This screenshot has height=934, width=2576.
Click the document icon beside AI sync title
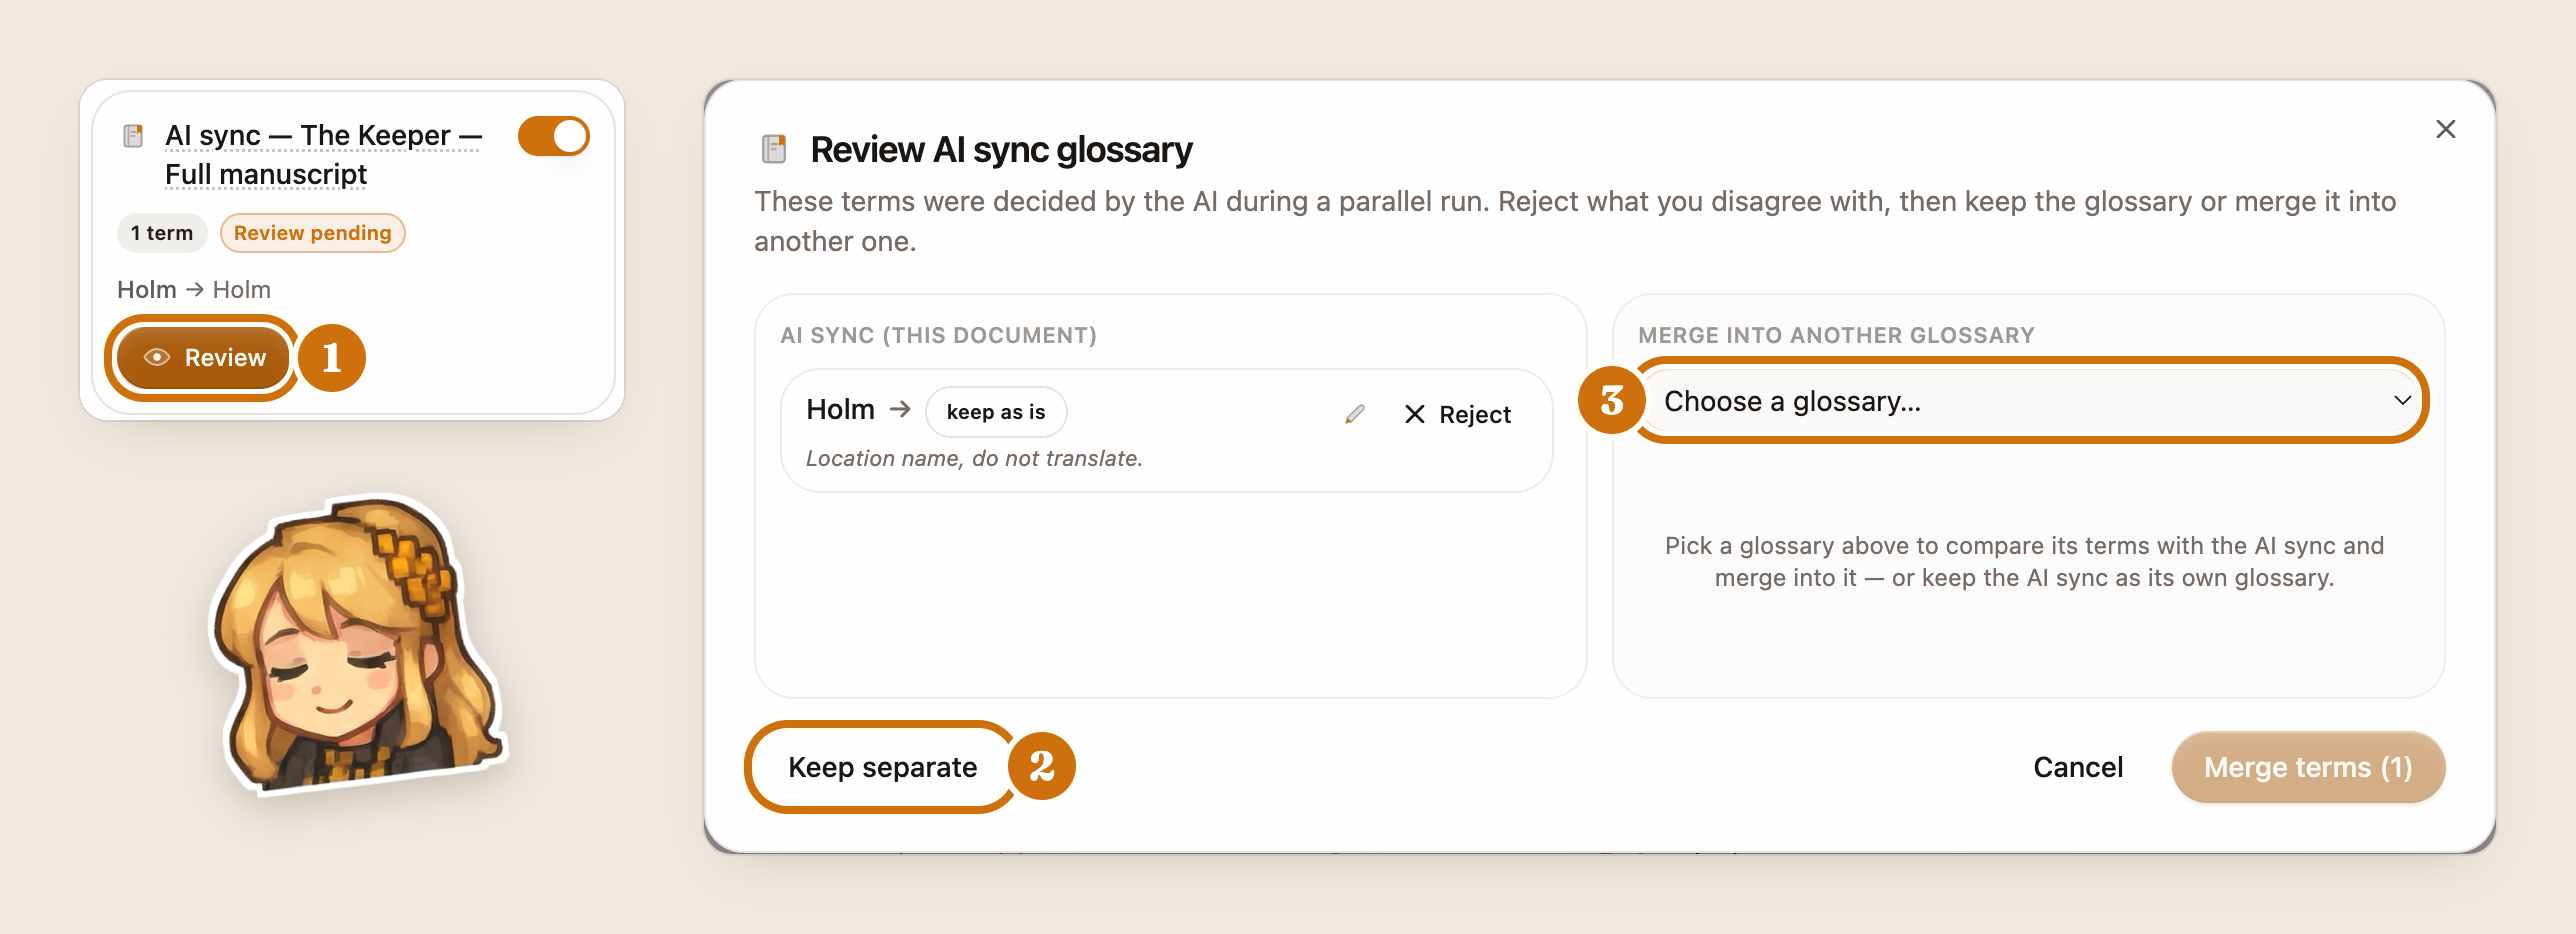133,135
